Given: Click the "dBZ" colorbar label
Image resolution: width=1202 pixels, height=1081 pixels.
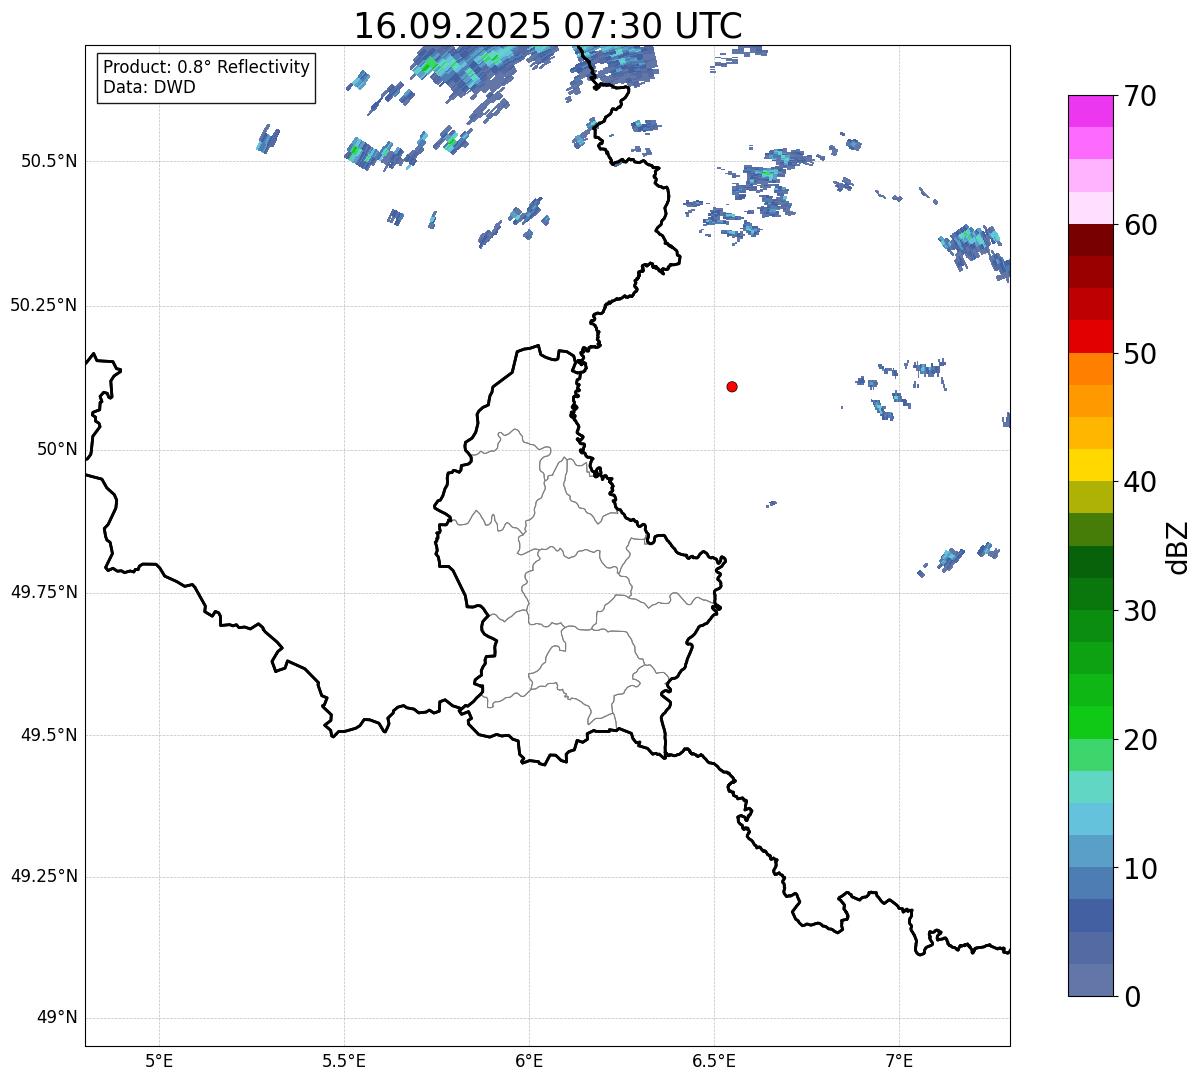Looking at the screenshot, I should tap(1178, 546).
